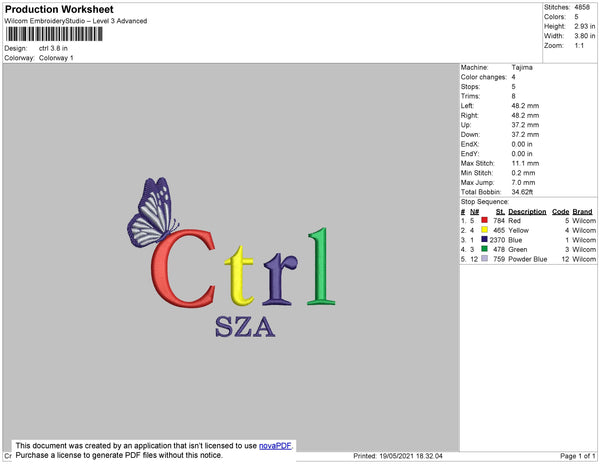
Task: Click the St. column header
Action: [x=501, y=212]
